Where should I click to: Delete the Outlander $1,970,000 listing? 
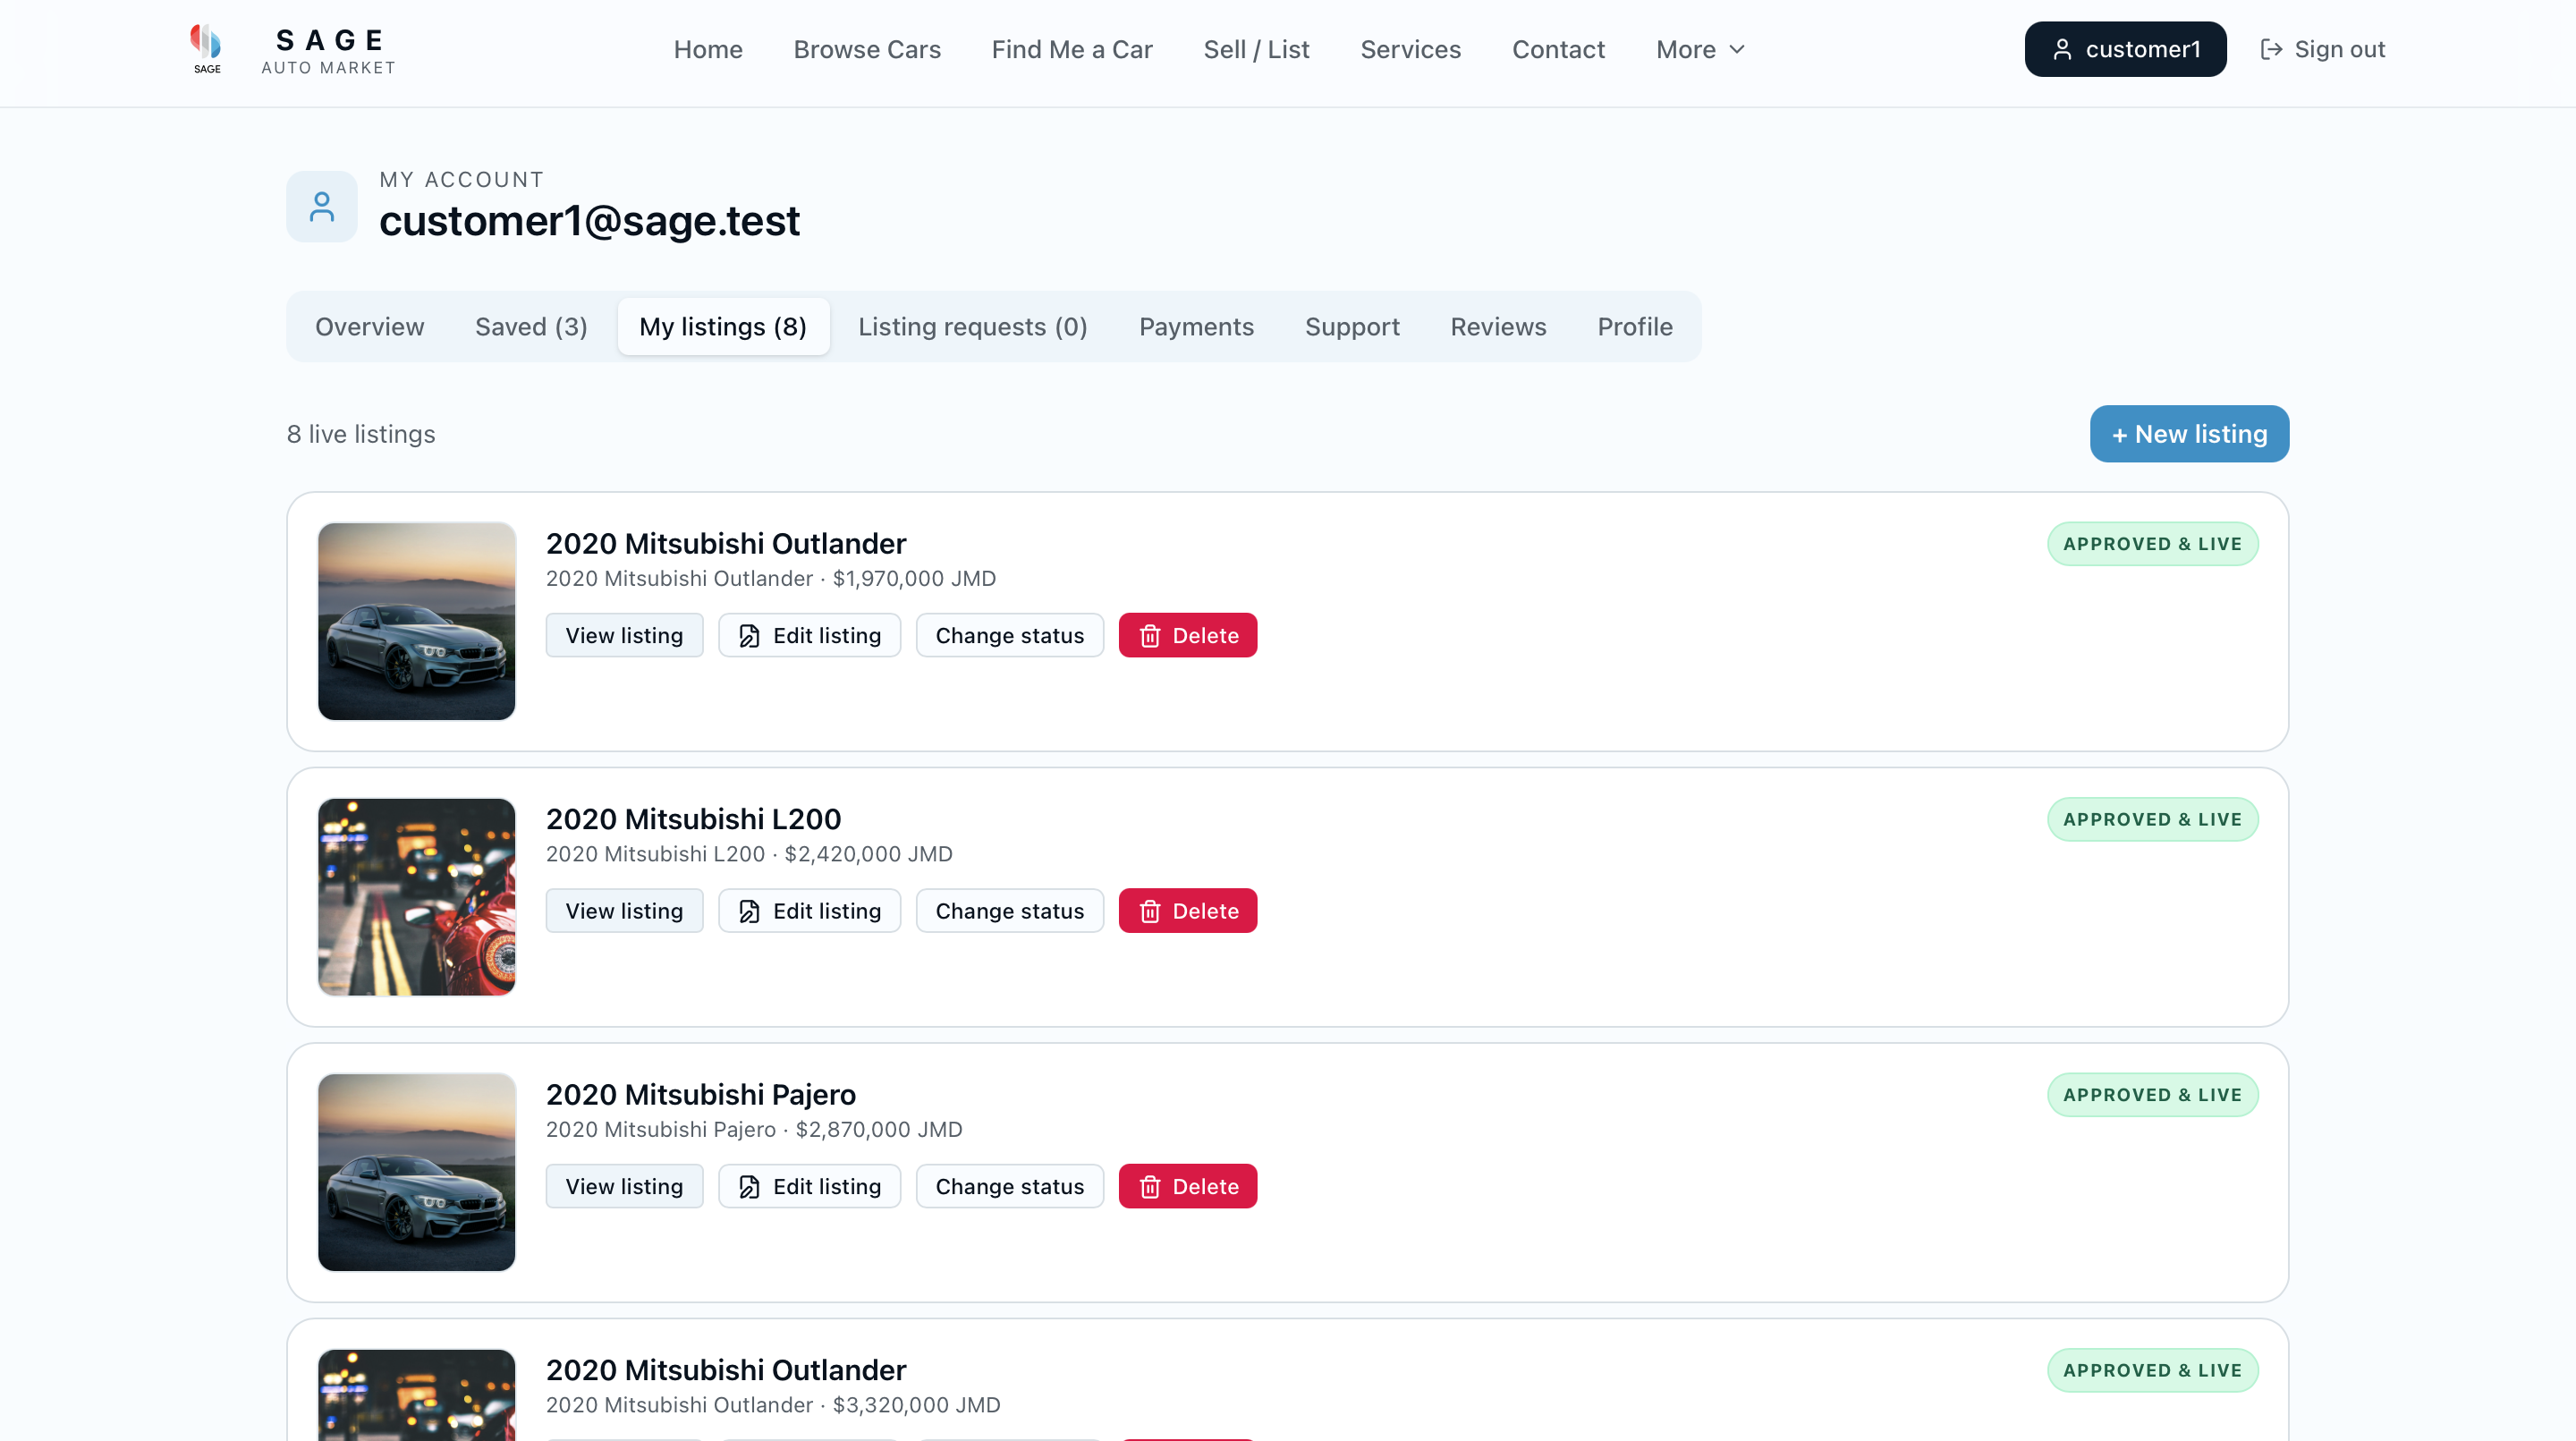pos(1187,636)
